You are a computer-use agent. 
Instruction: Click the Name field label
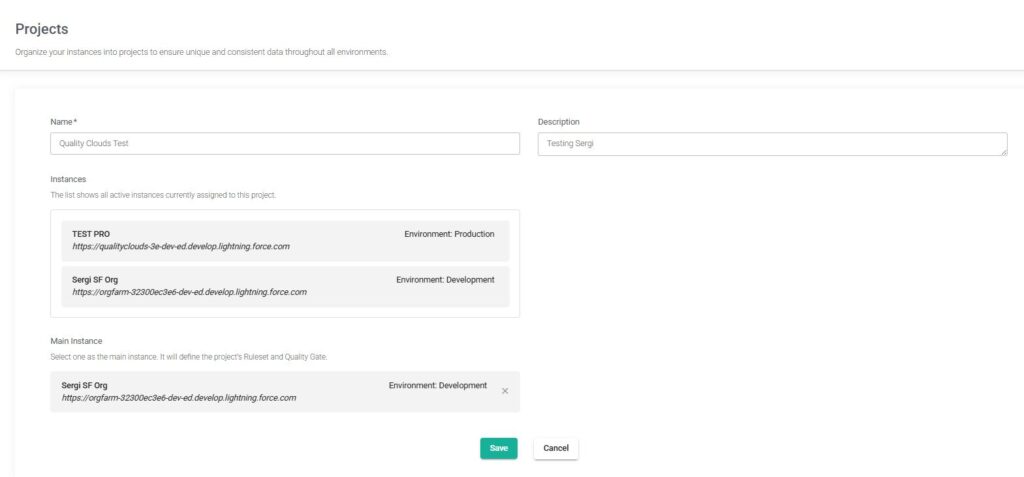tap(64, 122)
